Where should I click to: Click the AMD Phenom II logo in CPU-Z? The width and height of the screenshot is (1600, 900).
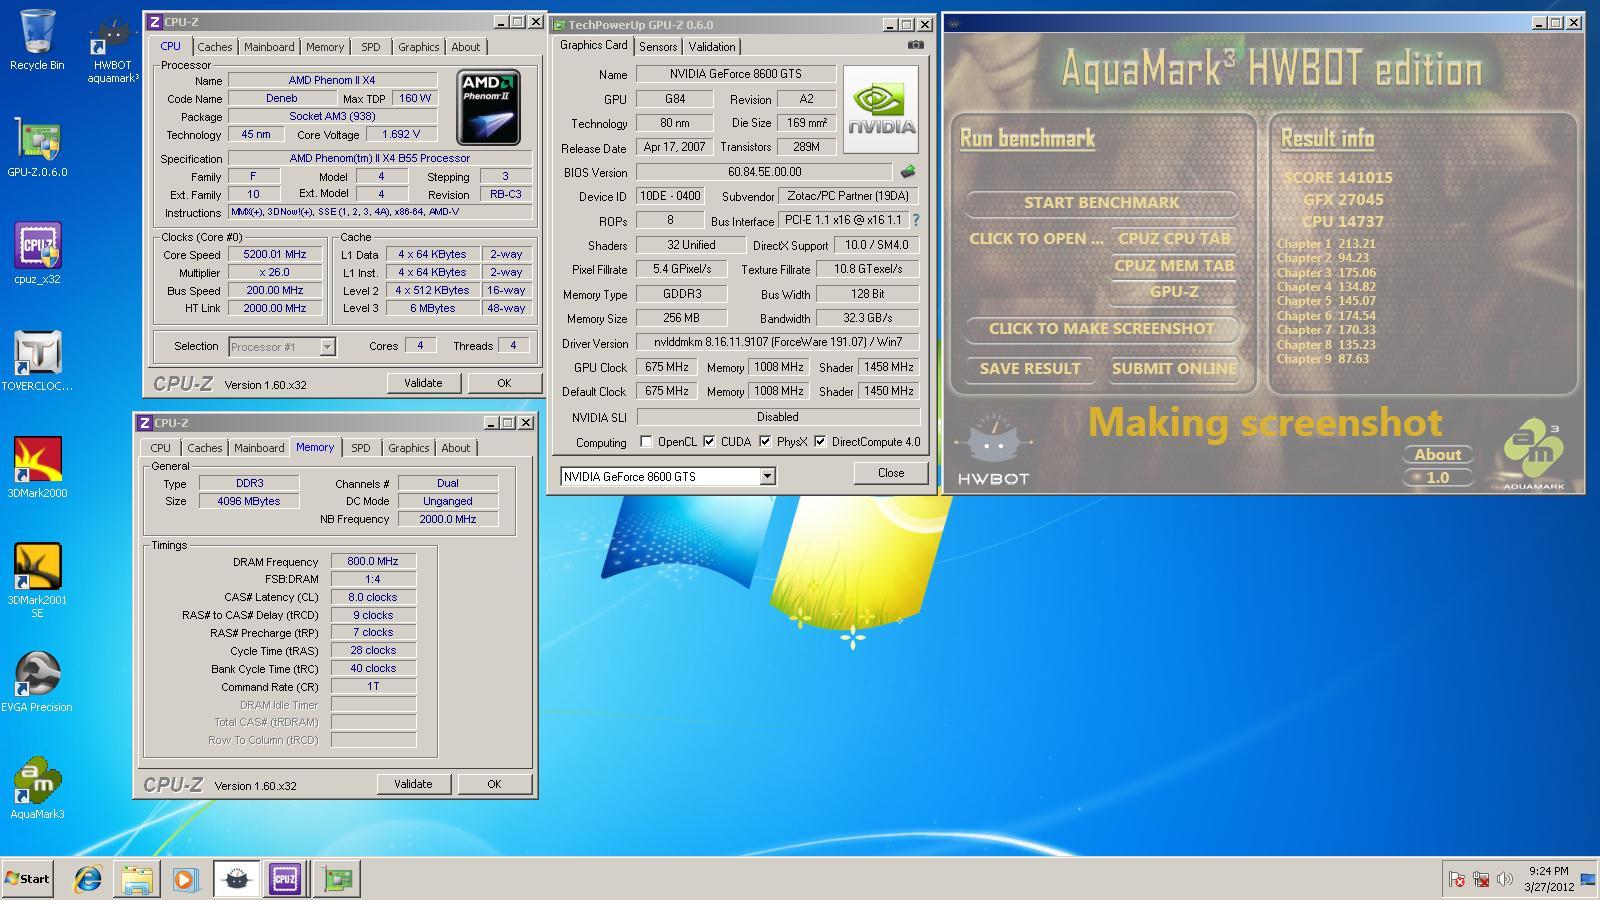(488, 107)
